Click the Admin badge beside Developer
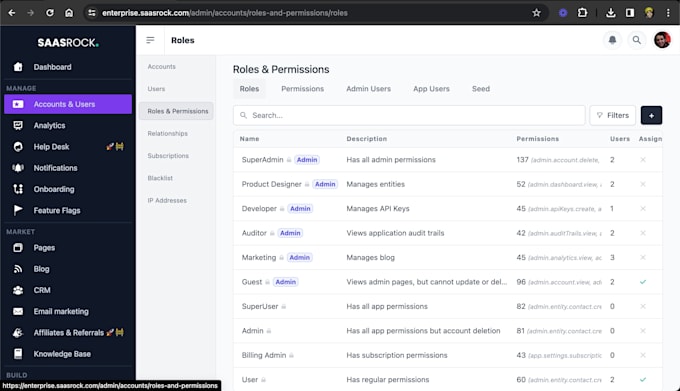This screenshot has width=680, height=391. (x=300, y=209)
